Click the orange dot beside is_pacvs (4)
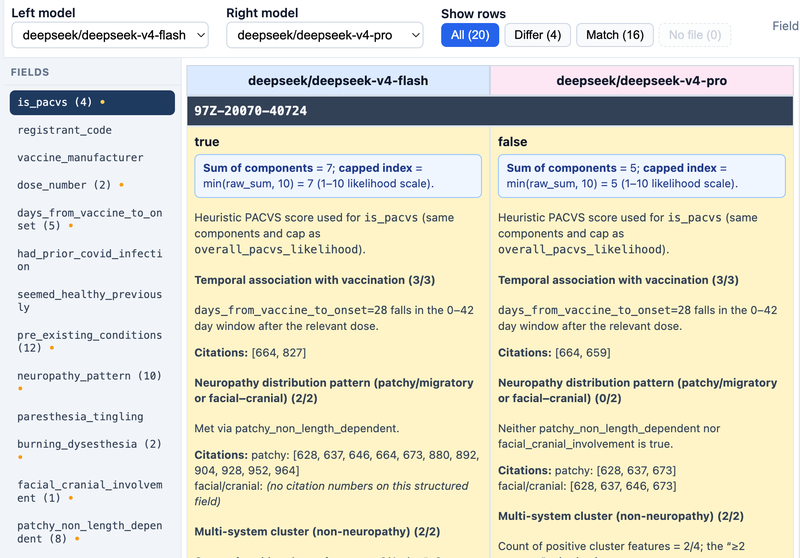Screen dimensions: 800x558 pyautogui.click(x=103, y=103)
